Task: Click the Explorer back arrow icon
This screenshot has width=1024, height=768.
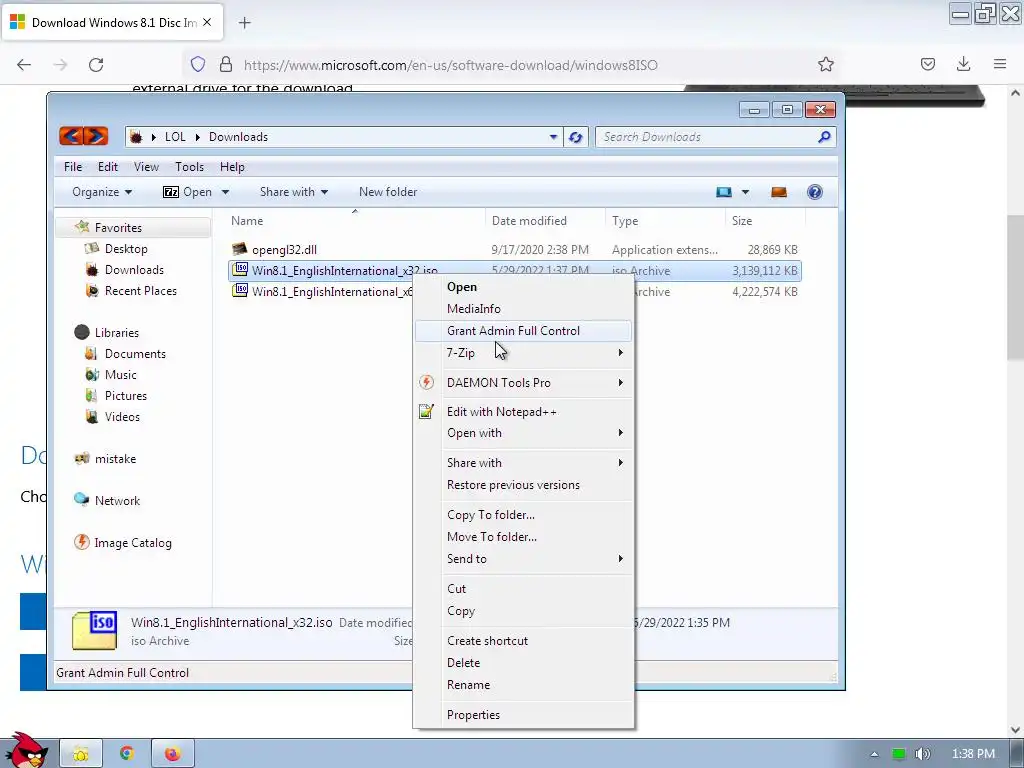Action: point(71,136)
